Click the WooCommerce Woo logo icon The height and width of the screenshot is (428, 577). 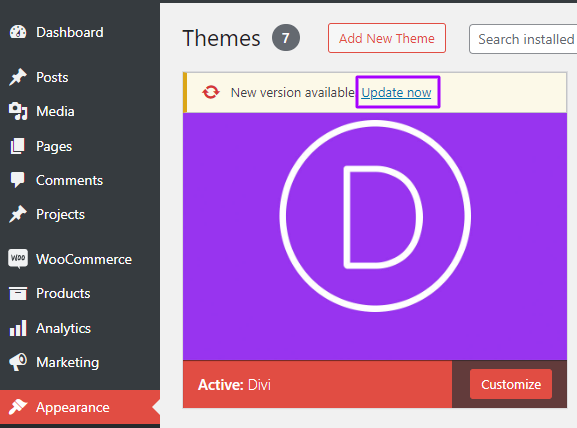(18, 259)
